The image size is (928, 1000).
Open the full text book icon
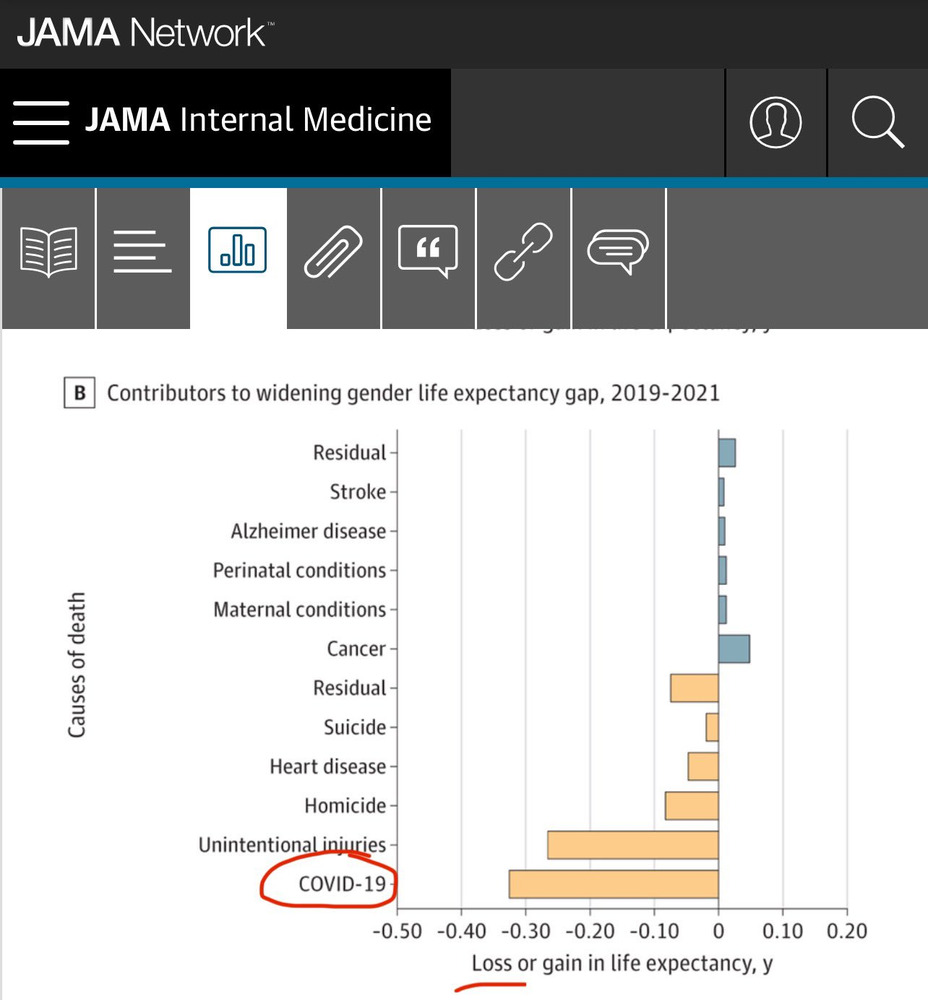(48, 250)
